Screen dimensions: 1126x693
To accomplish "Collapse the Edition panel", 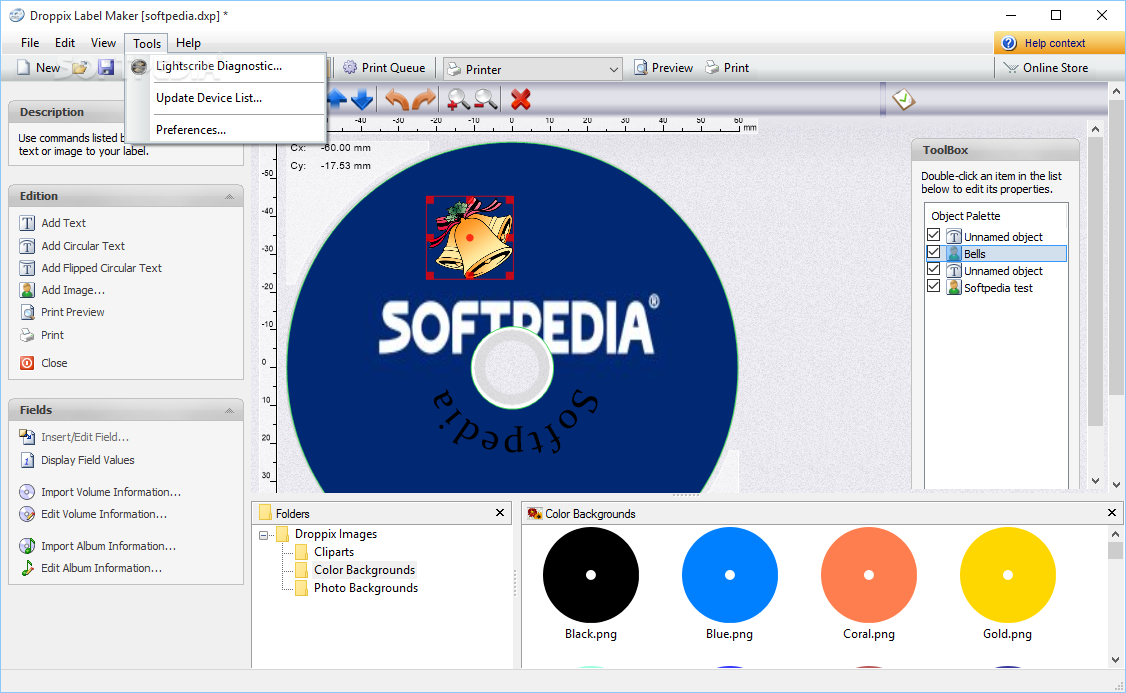I will (x=229, y=197).
